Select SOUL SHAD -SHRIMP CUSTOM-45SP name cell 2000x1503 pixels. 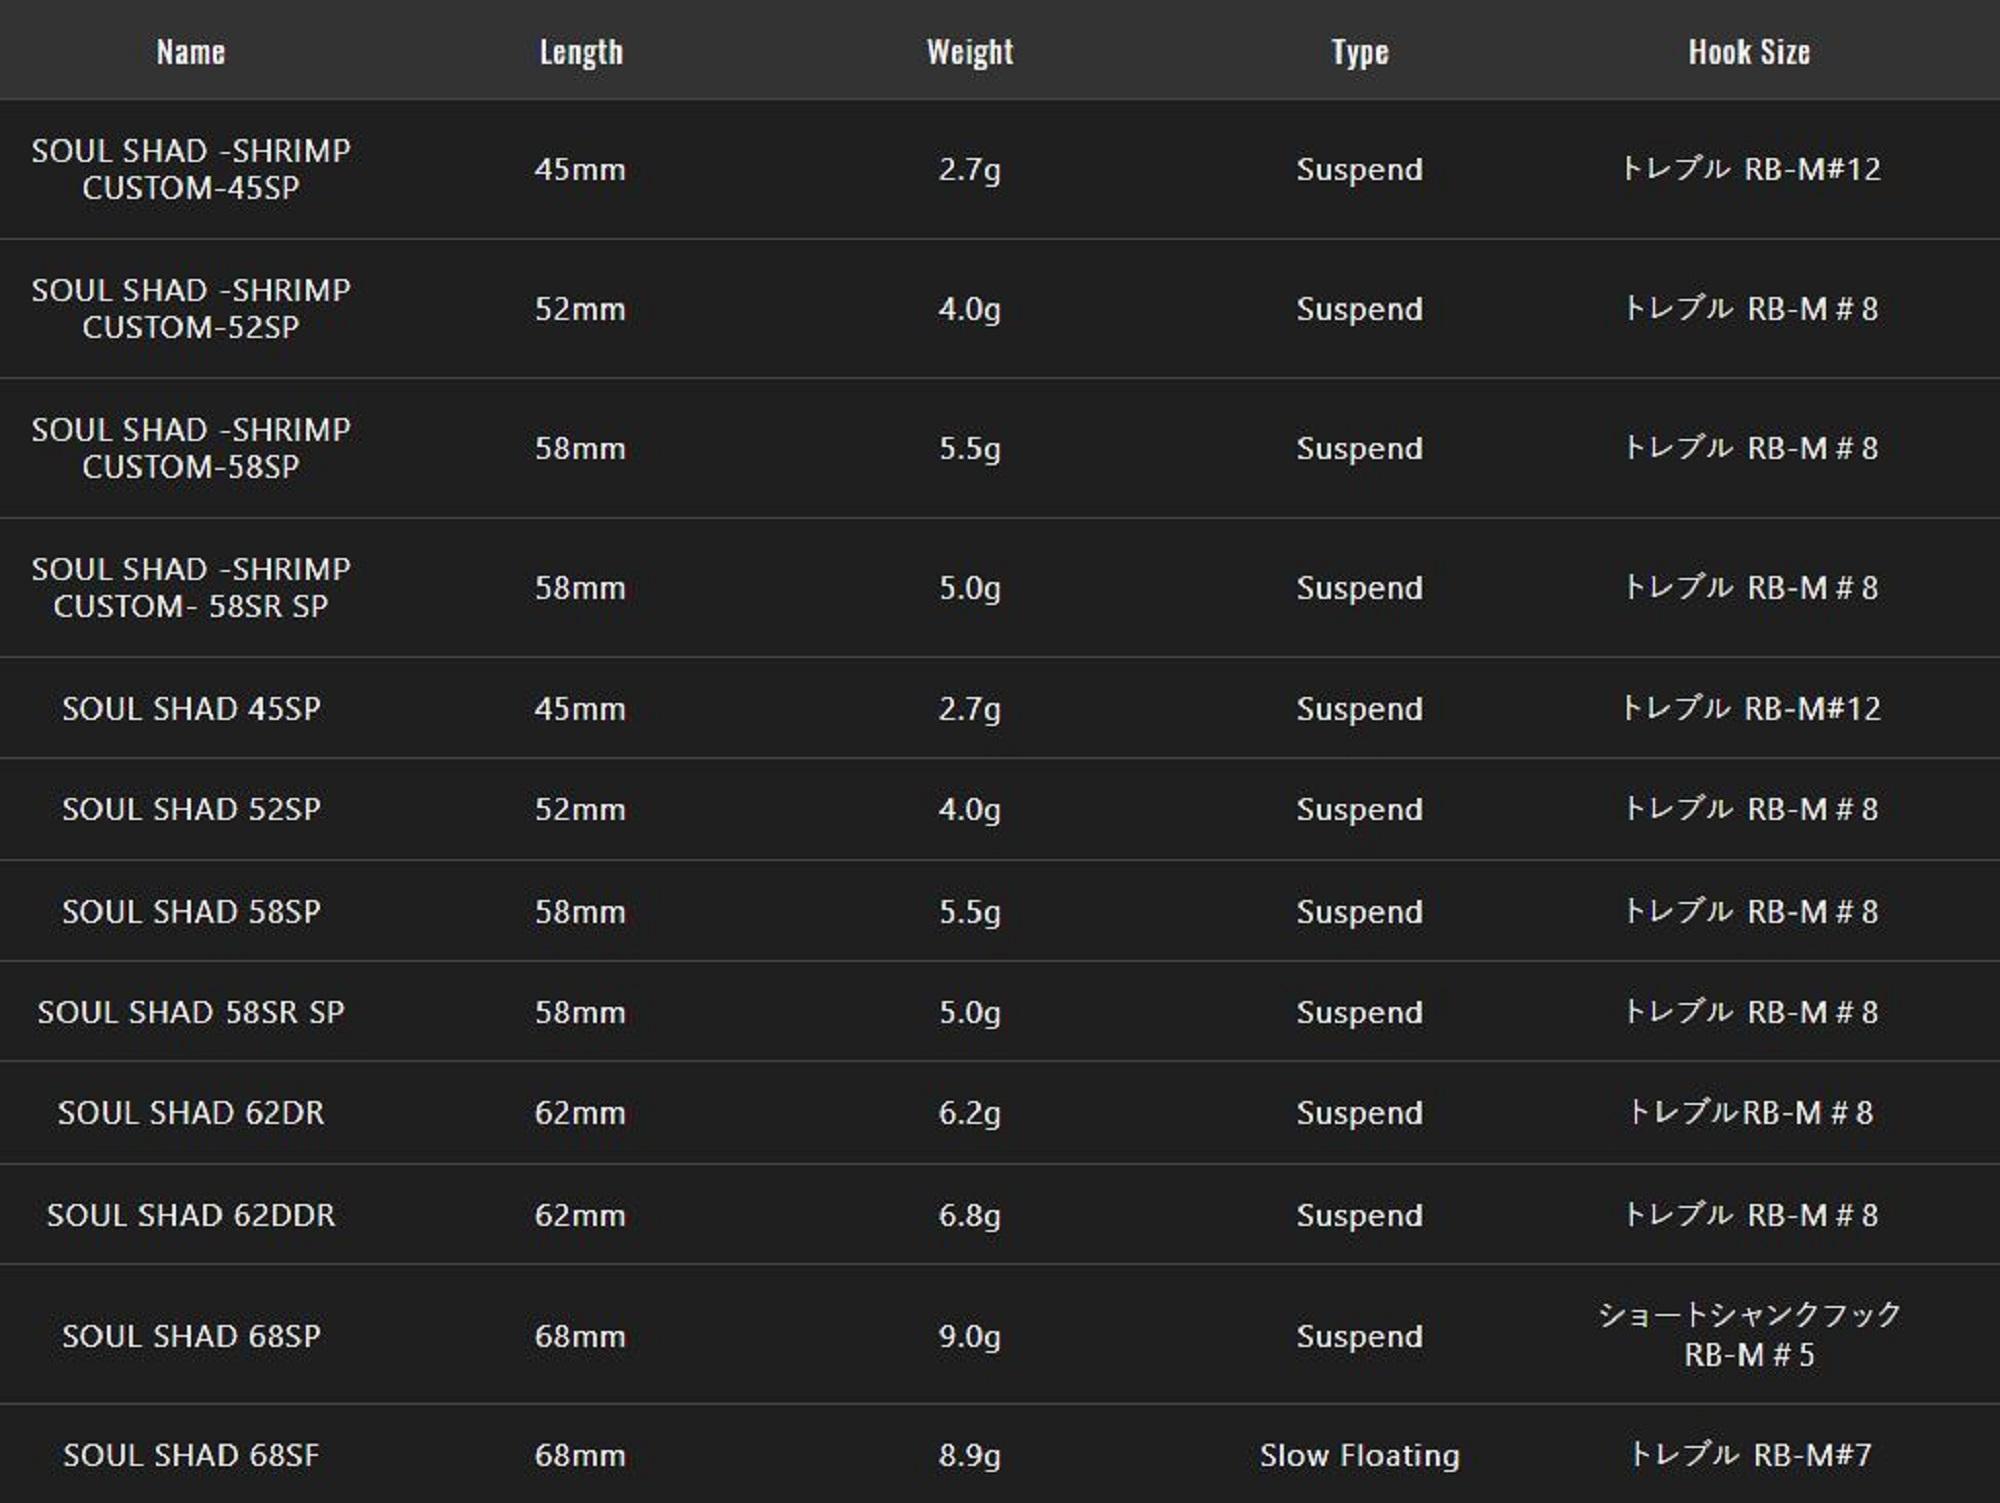191,169
